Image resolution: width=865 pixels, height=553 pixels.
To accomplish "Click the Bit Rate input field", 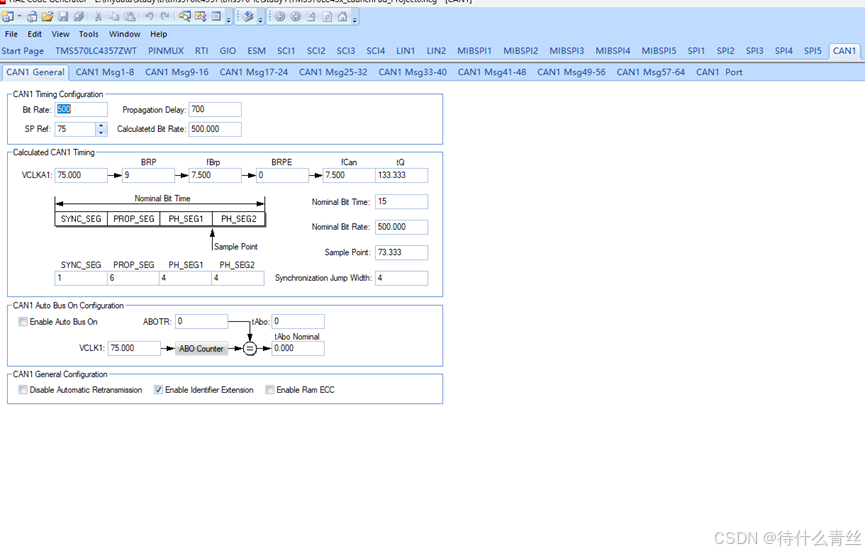I will (x=81, y=109).
